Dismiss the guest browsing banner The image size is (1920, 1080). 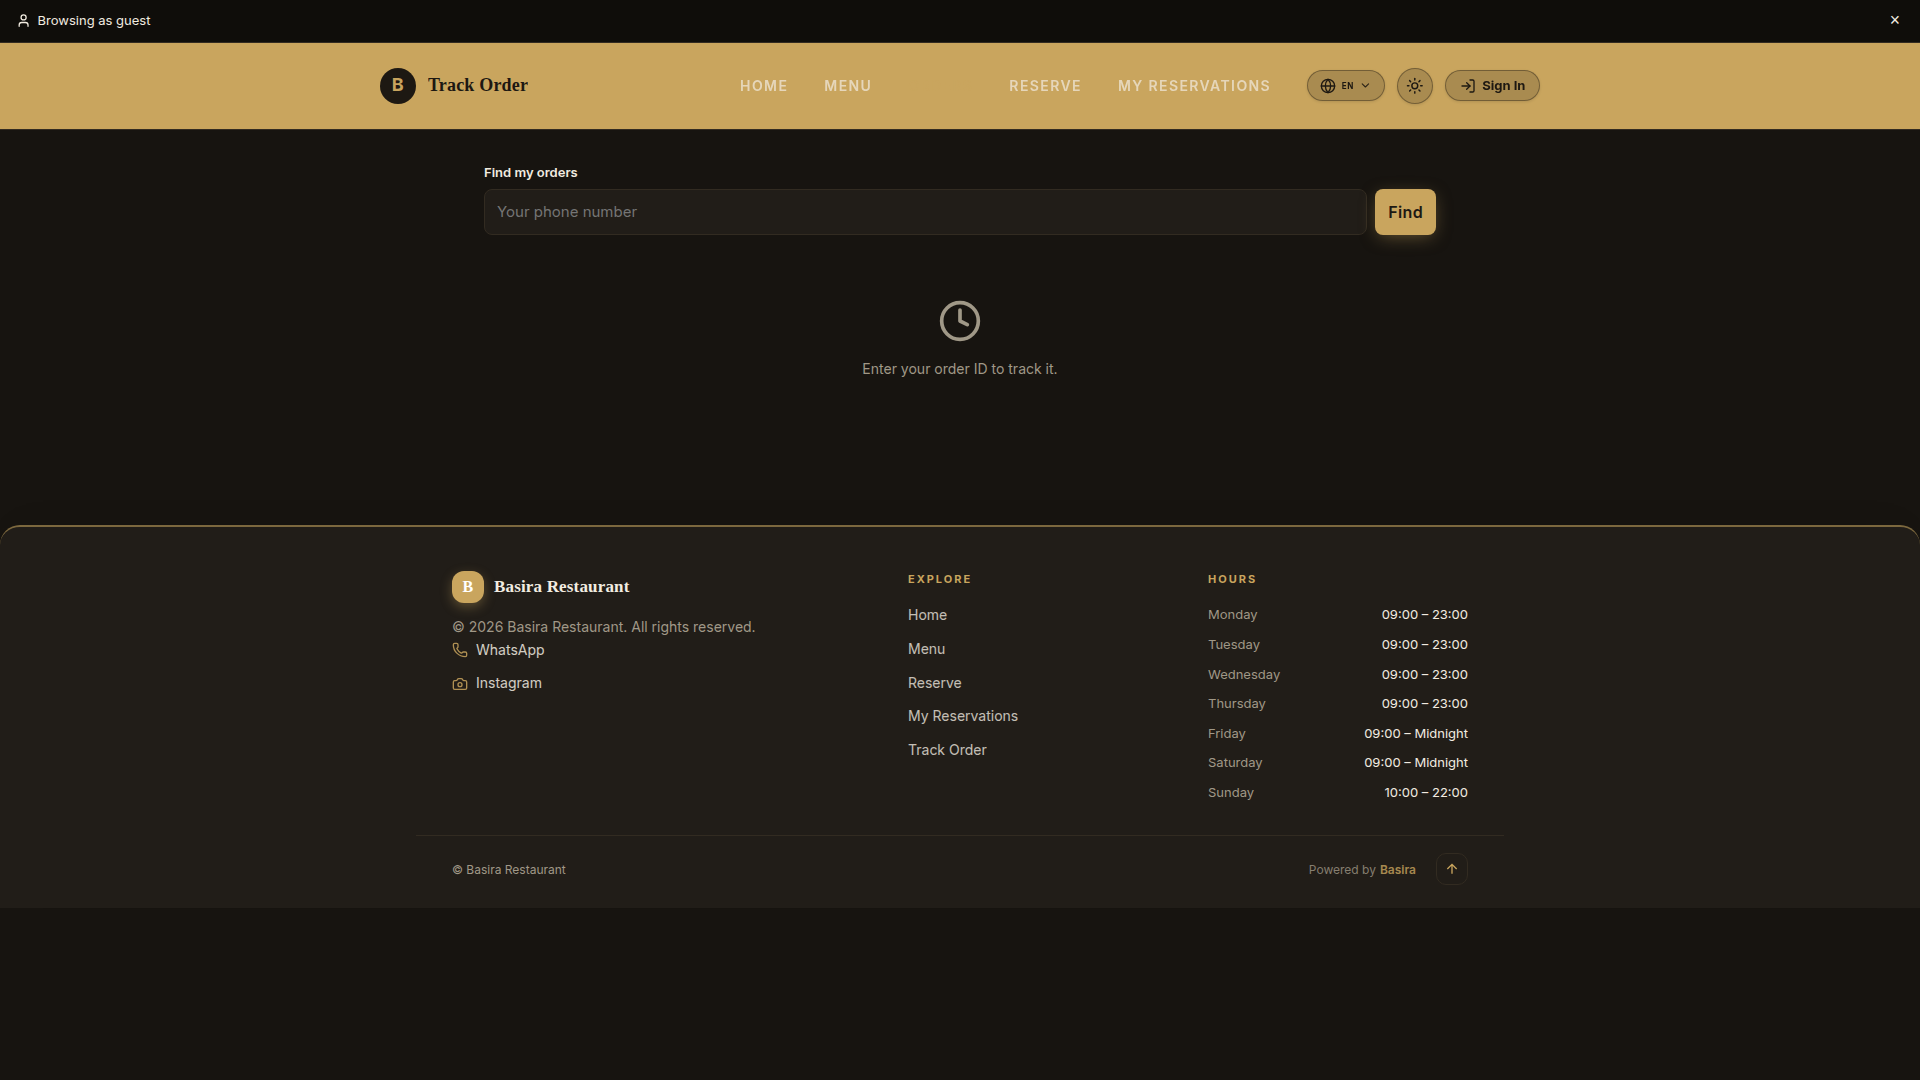pos(1894,20)
